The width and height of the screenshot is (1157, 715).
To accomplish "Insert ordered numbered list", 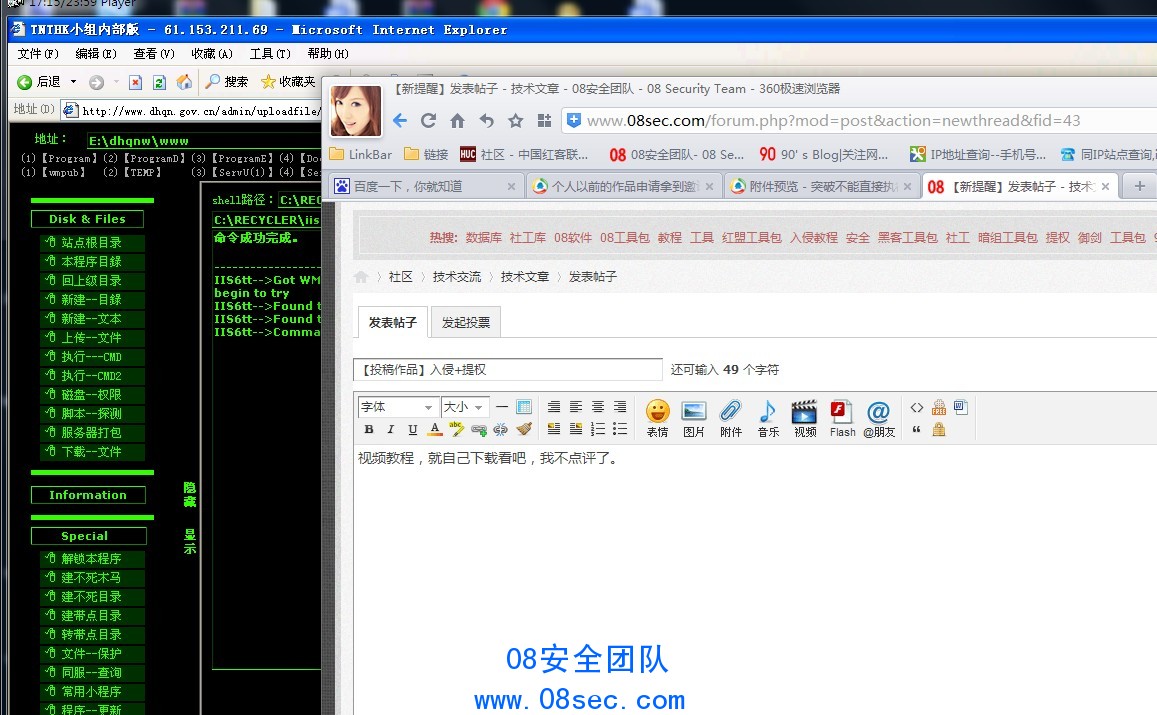I will pos(598,429).
